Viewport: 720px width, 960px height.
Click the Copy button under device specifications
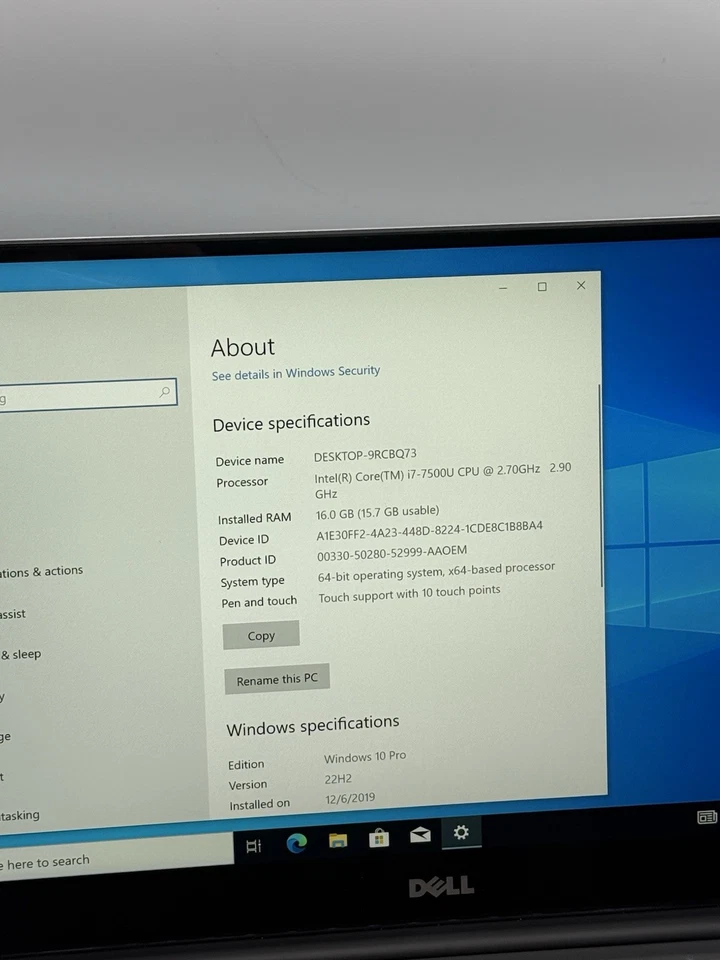(x=261, y=635)
